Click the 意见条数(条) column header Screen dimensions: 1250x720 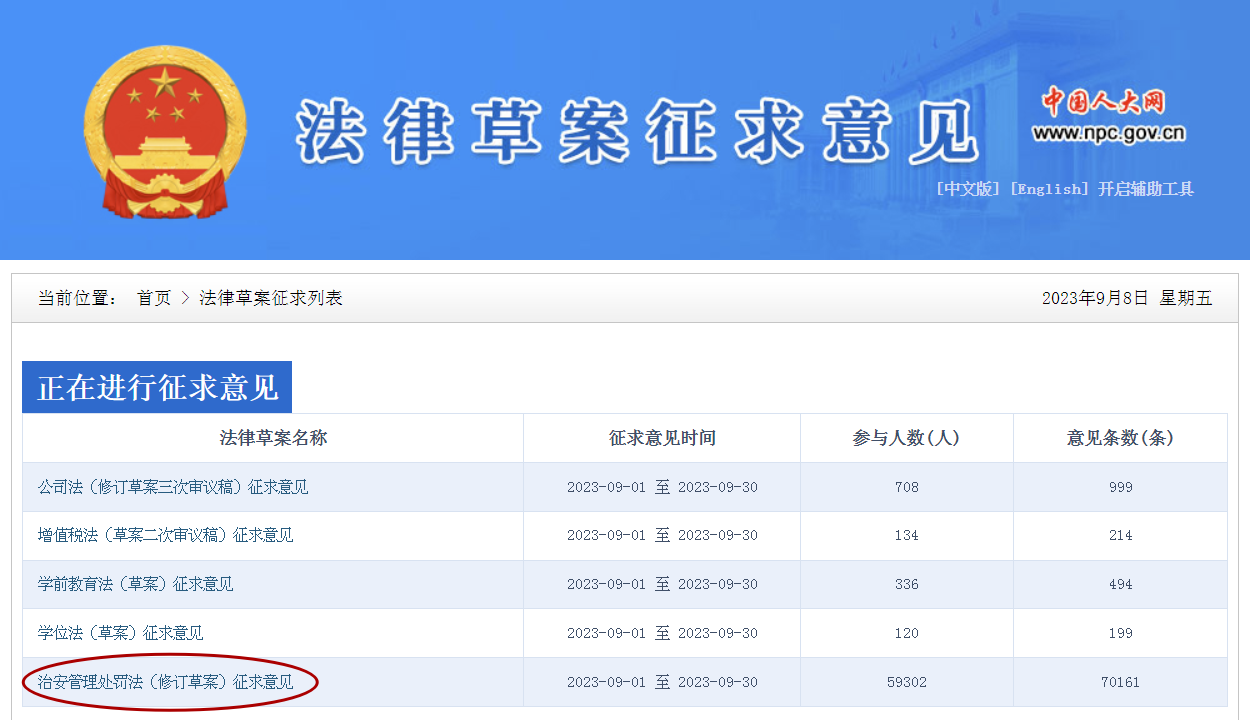tap(1120, 438)
